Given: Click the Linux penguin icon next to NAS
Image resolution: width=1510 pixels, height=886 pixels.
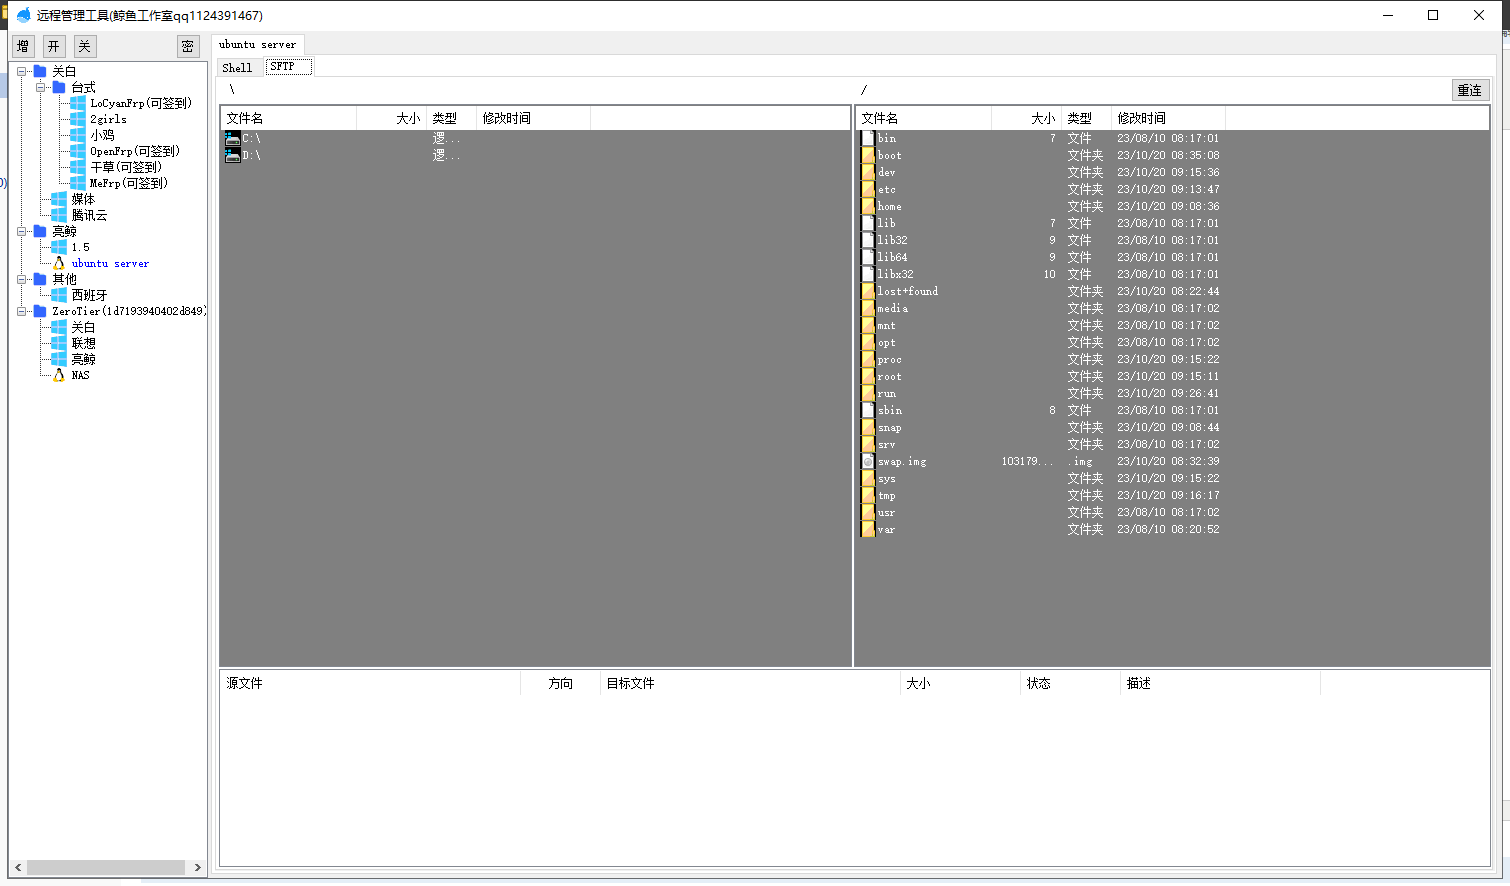Looking at the screenshot, I should [59, 375].
